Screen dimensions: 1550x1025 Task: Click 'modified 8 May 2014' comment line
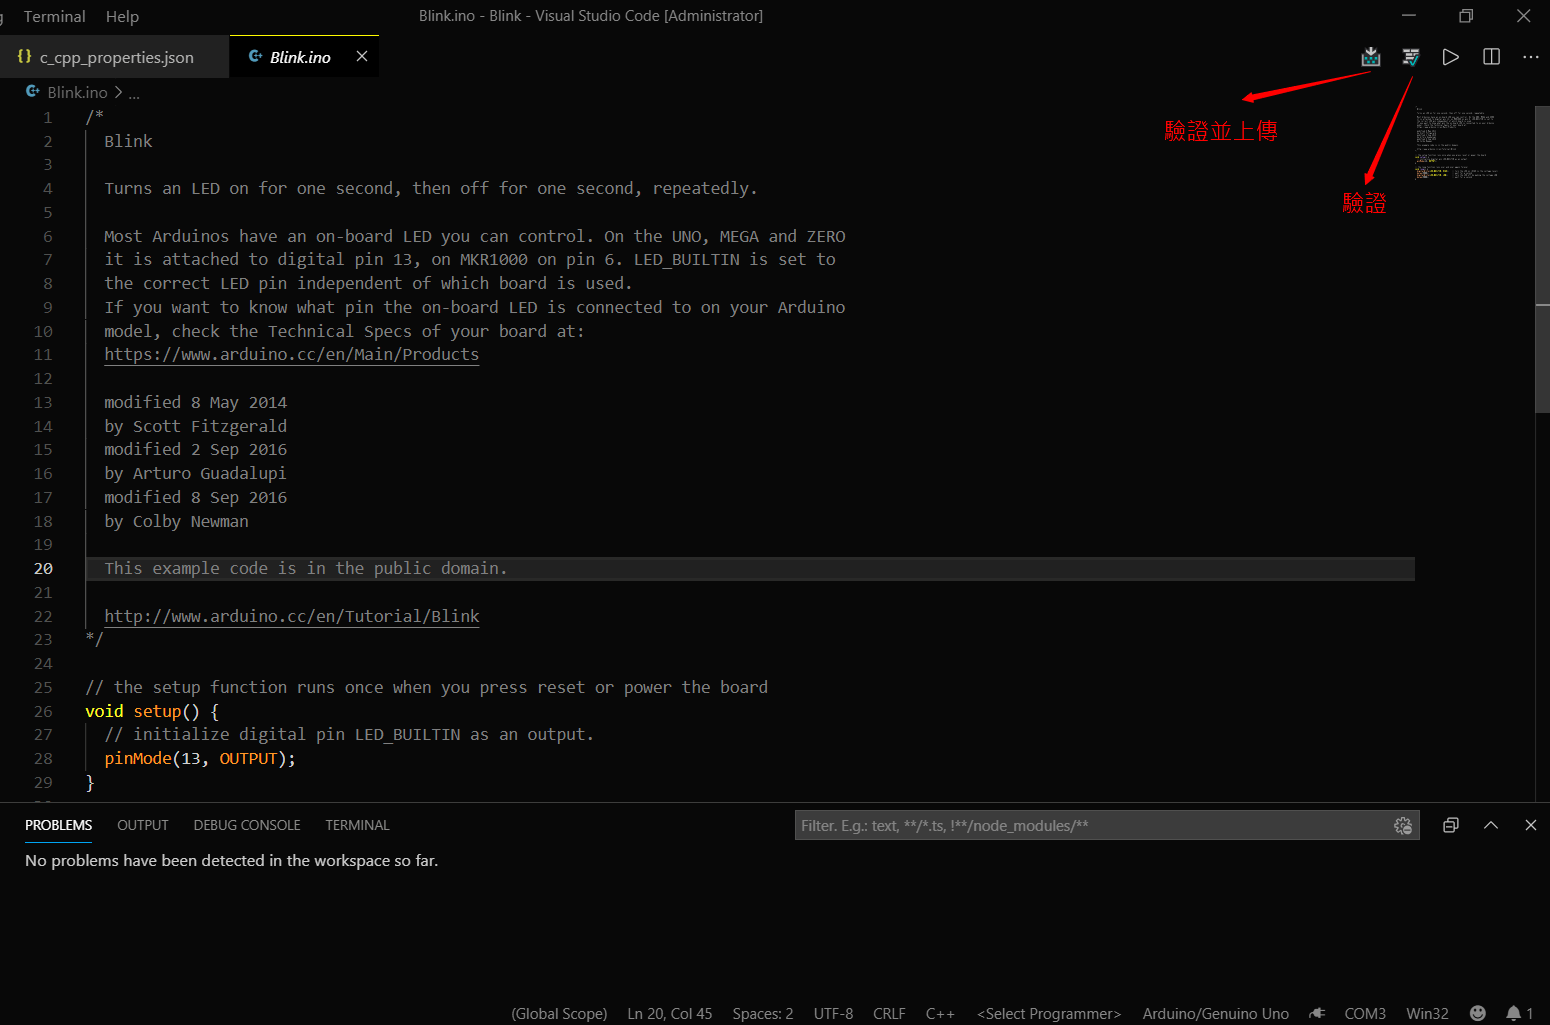coord(195,402)
